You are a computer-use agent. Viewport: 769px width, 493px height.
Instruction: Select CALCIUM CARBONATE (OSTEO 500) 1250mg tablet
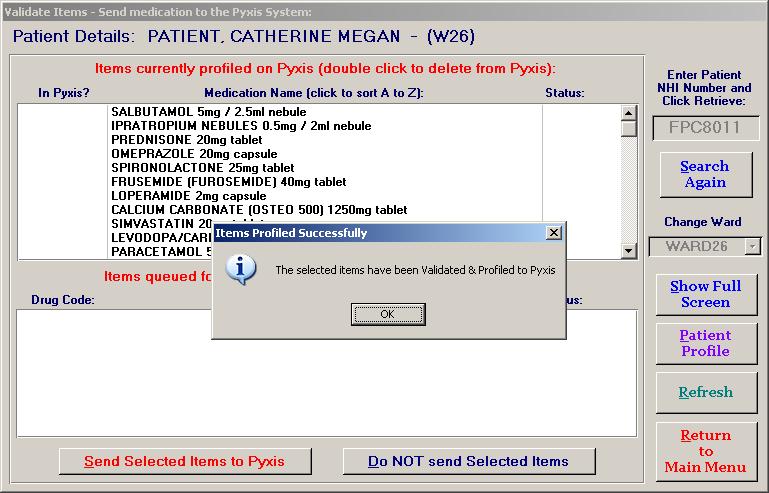tap(259, 210)
